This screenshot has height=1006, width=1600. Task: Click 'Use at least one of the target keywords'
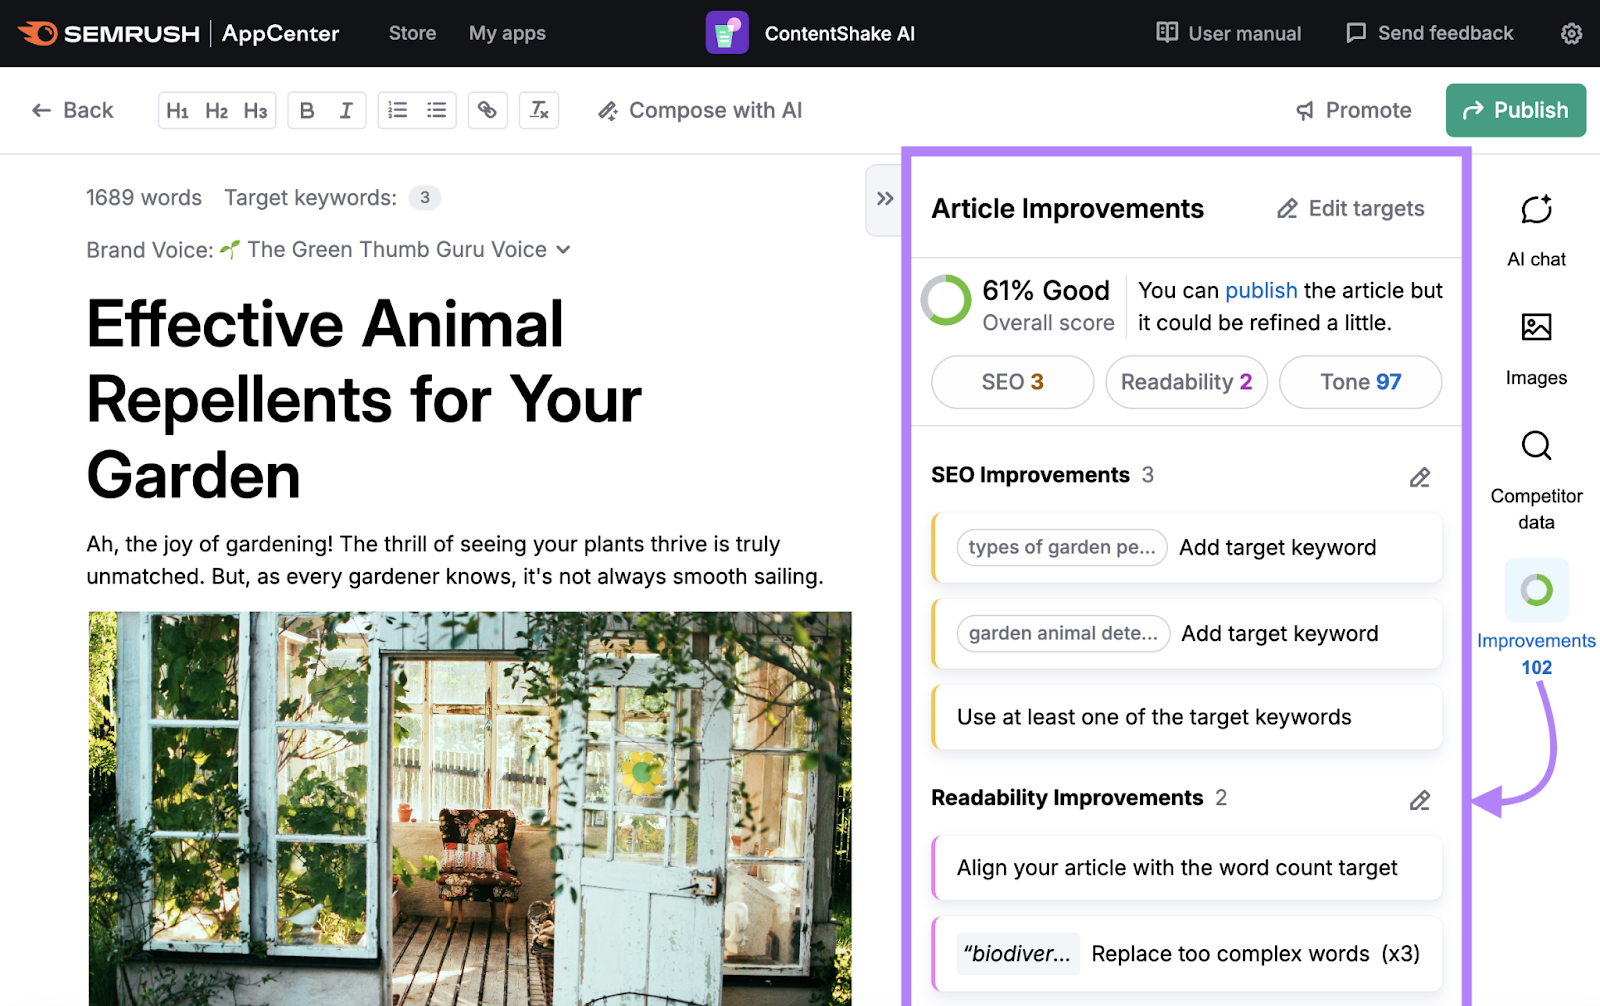[x=1187, y=717]
